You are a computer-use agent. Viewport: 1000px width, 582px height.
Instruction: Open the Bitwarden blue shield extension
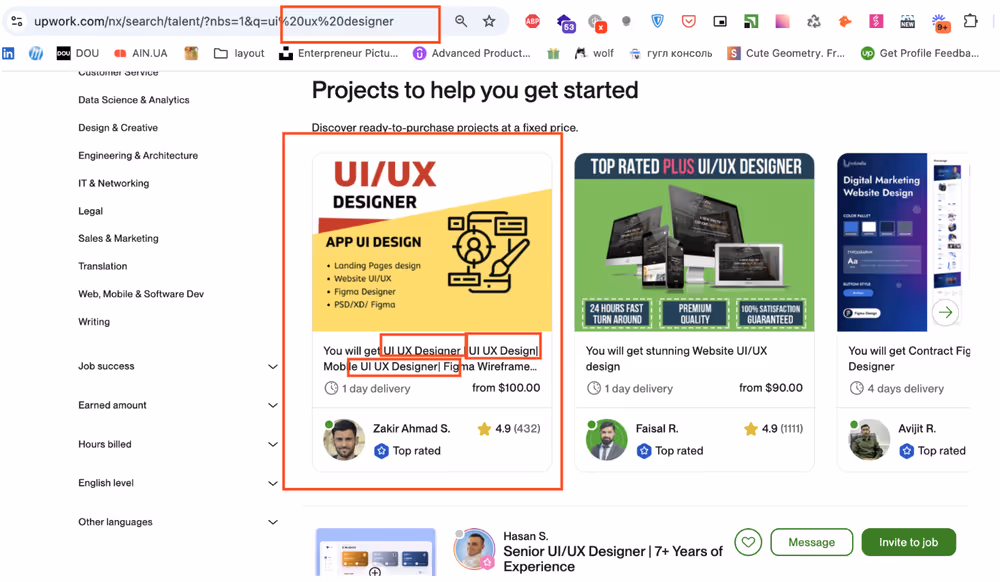657,21
